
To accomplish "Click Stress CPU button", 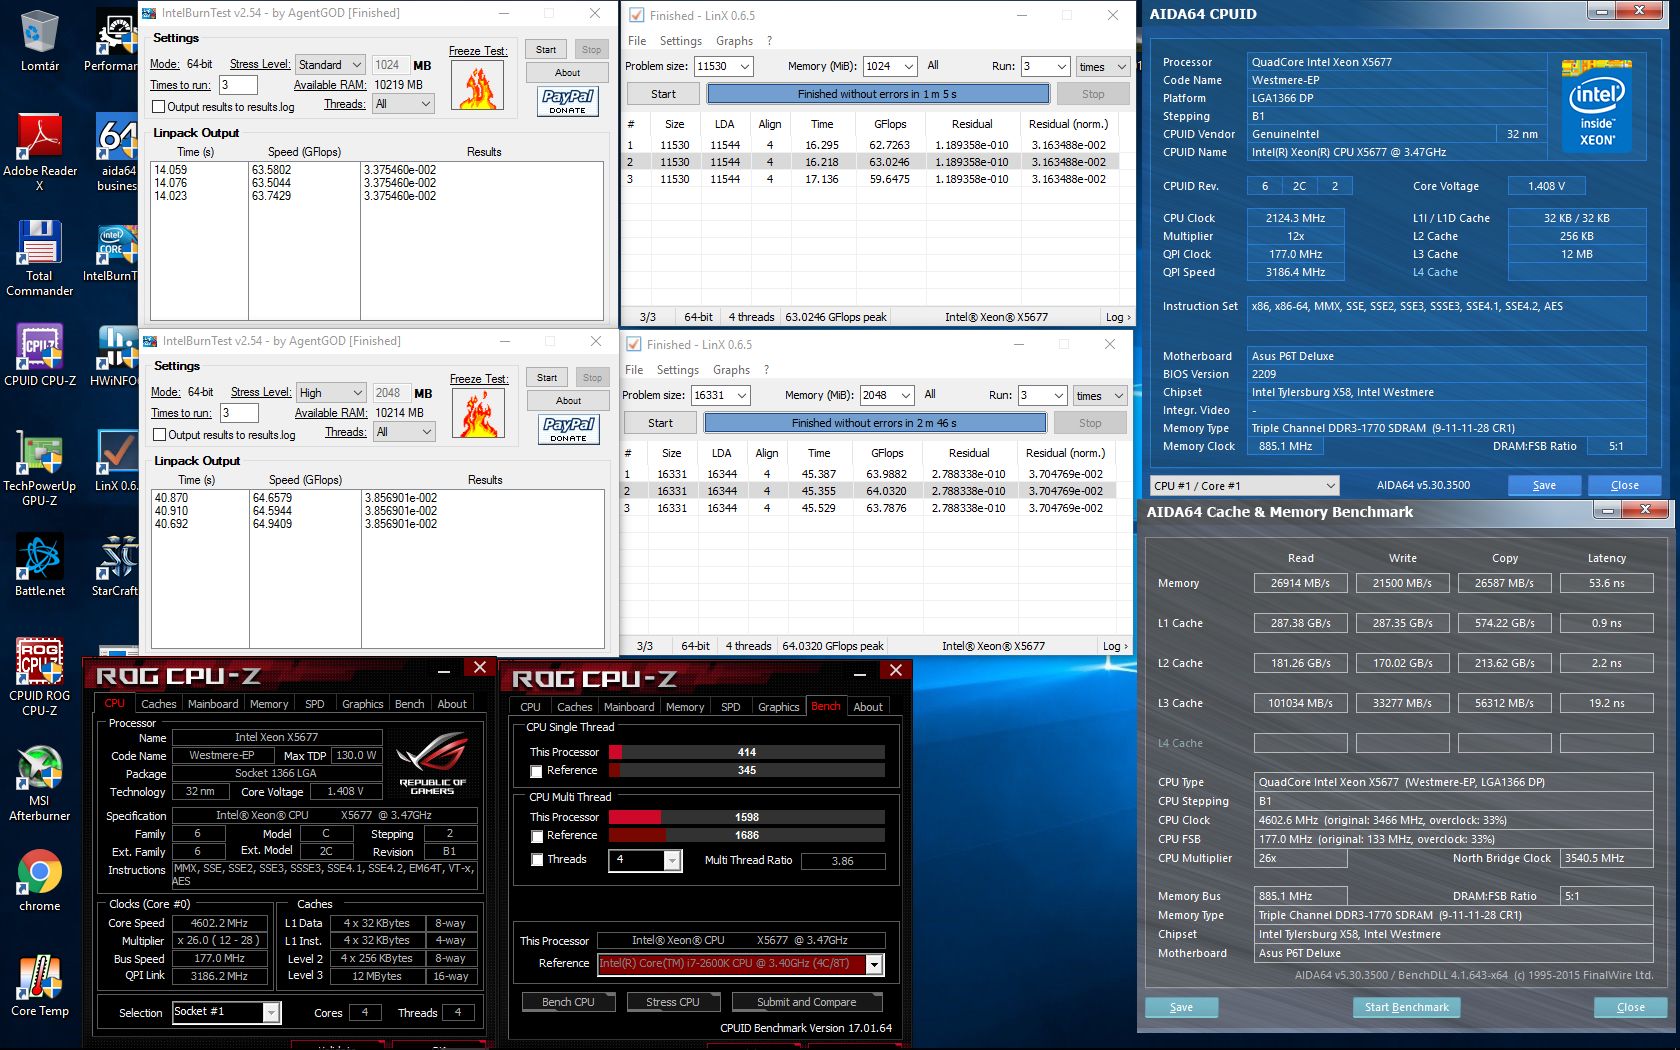I will pyautogui.click(x=672, y=1002).
